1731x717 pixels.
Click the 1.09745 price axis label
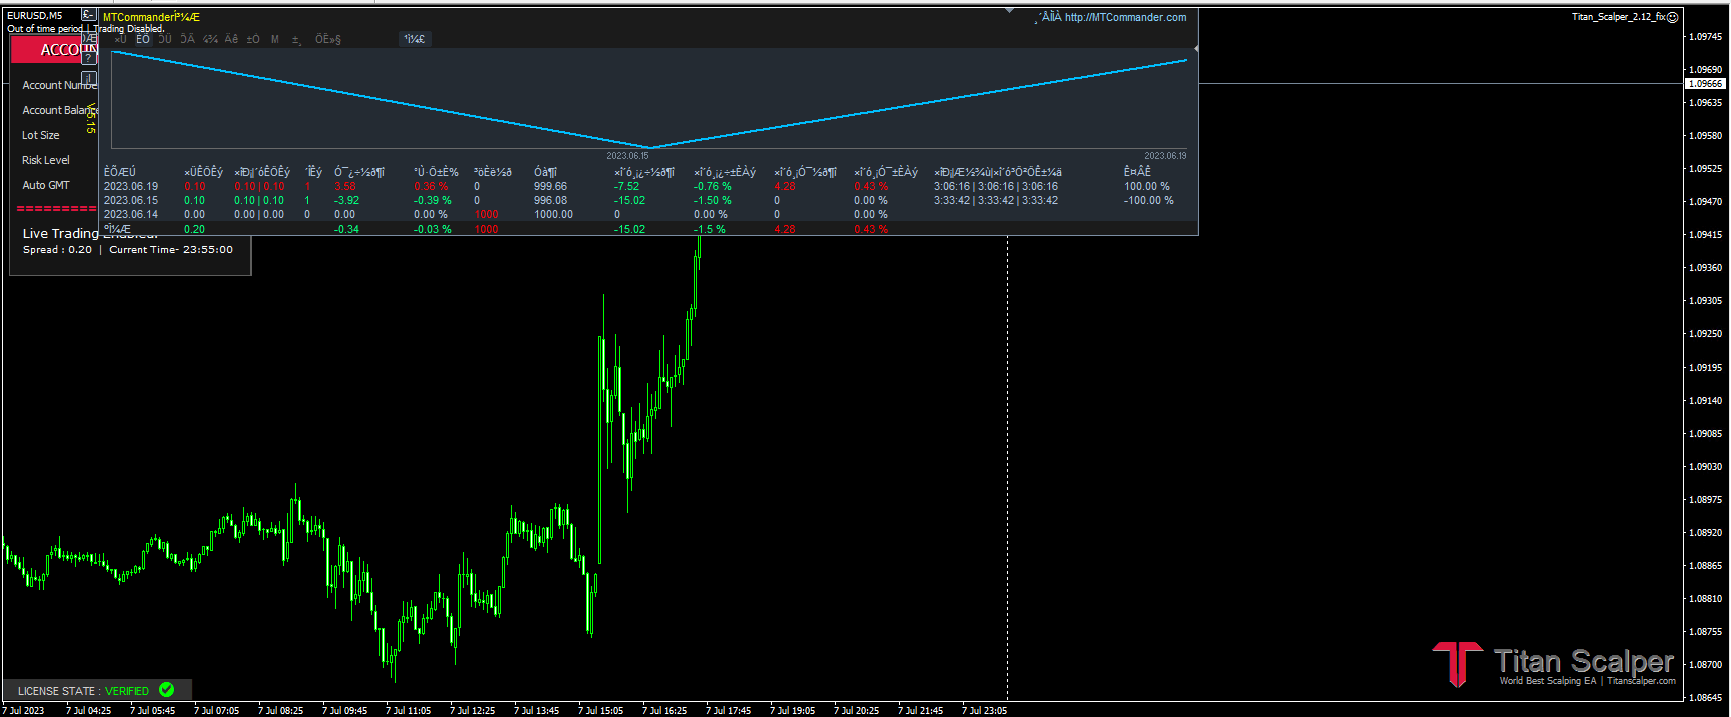[1706, 36]
